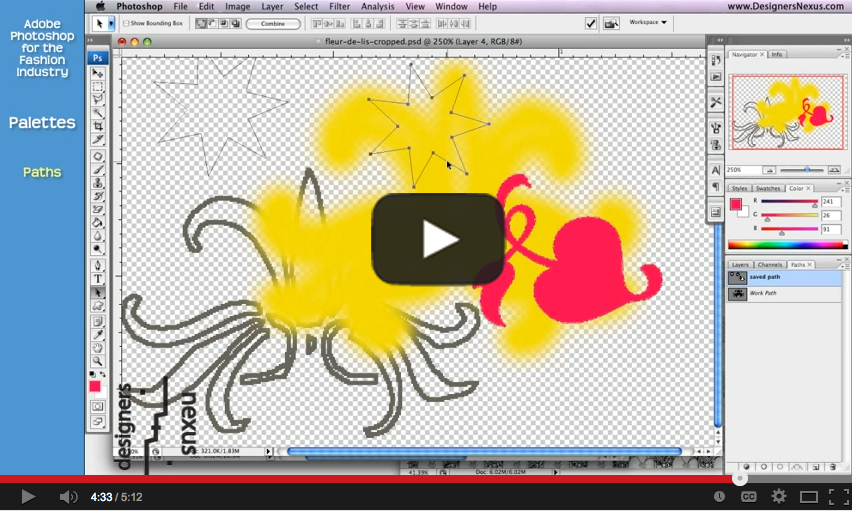Select the Type tool
Image resolution: width=852 pixels, height=511 pixels.
click(x=98, y=279)
